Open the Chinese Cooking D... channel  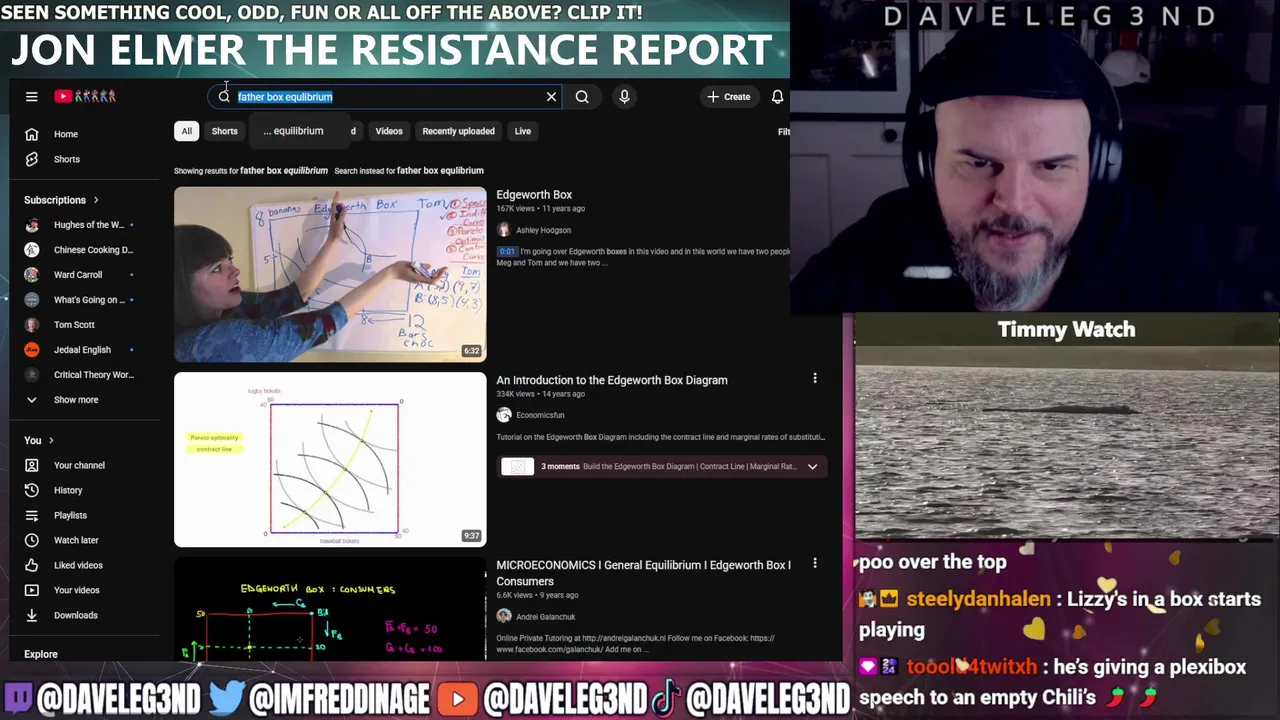click(x=82, y=250)
